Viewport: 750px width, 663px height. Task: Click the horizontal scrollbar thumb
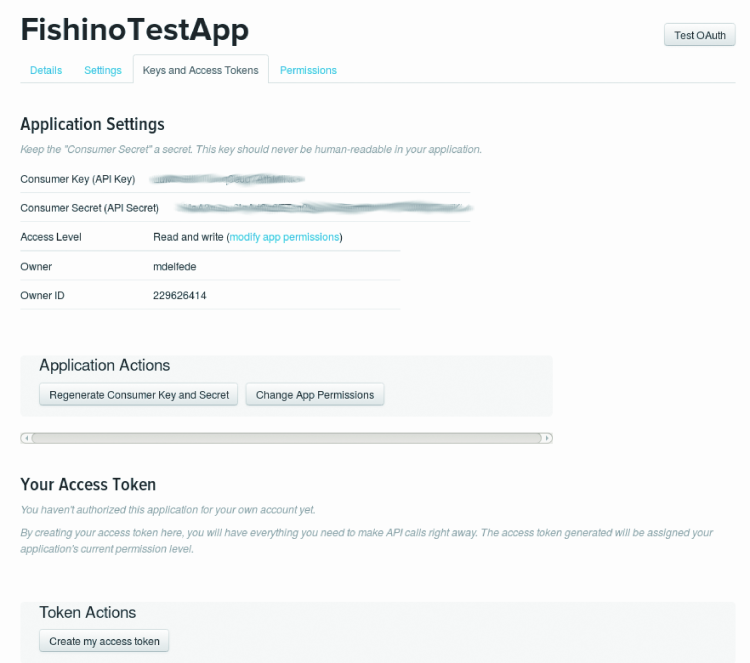(x=287, y=438)
